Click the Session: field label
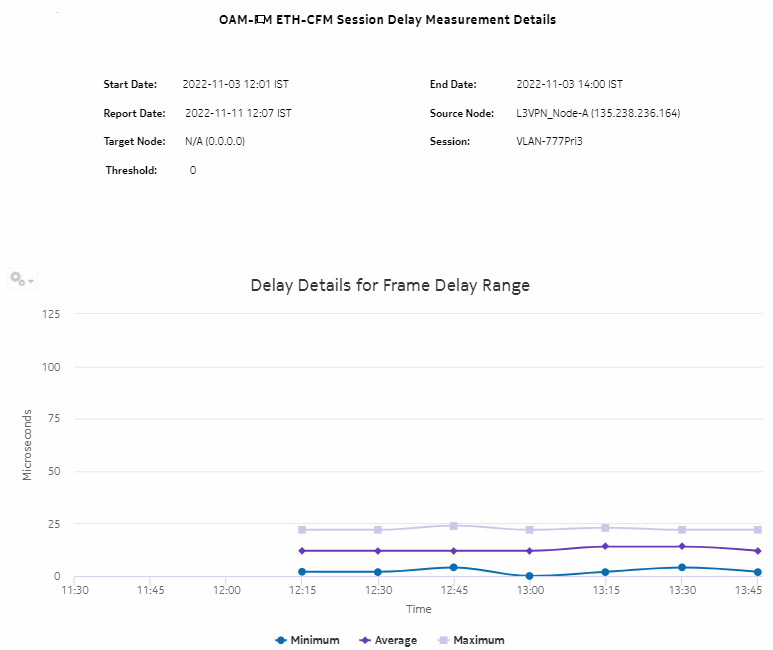 450,142
